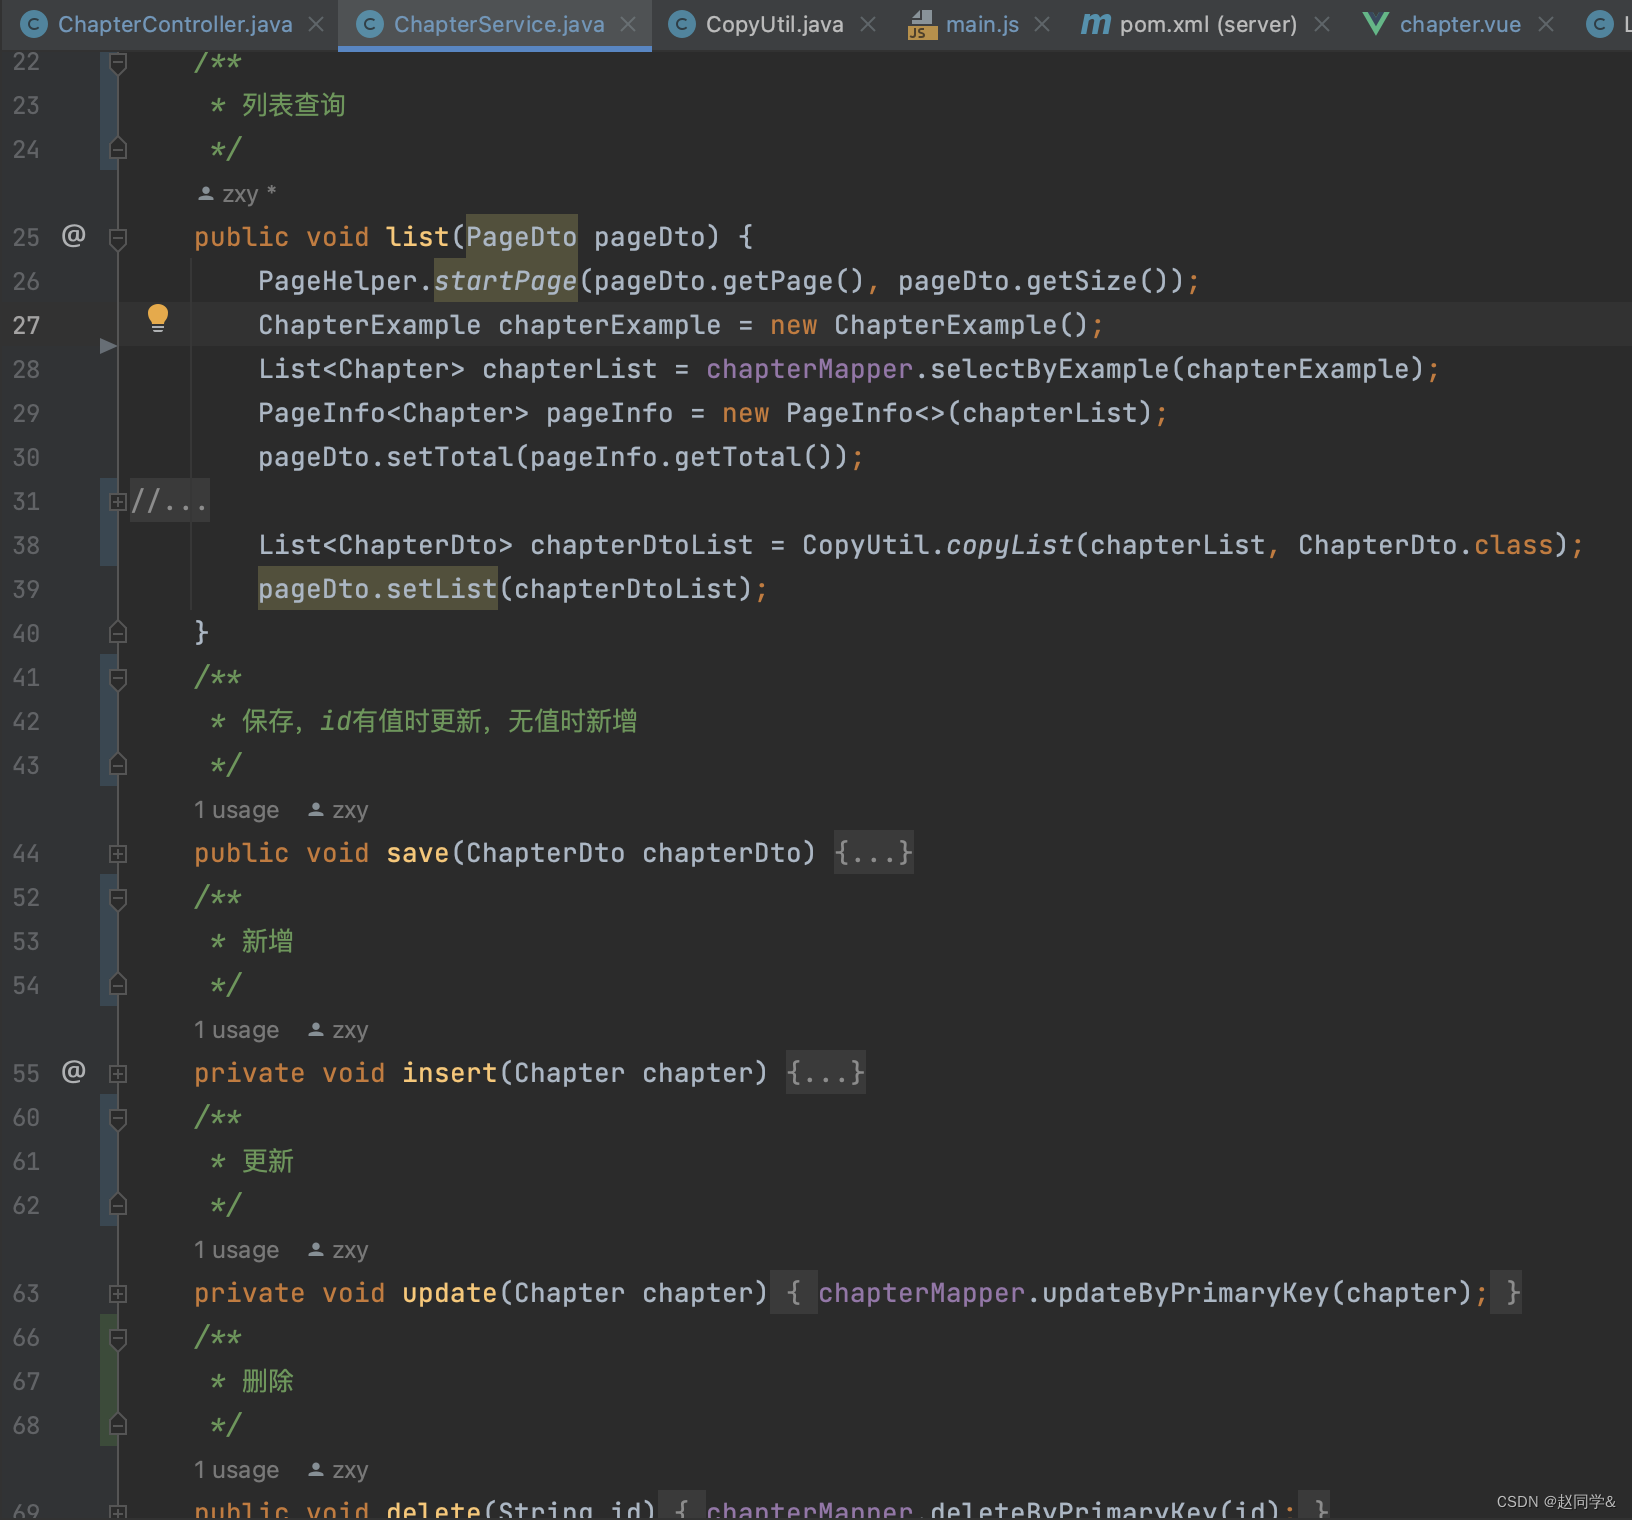
Task: Close the pom.xml (server) tab
Action: (x=1322, y=24)
